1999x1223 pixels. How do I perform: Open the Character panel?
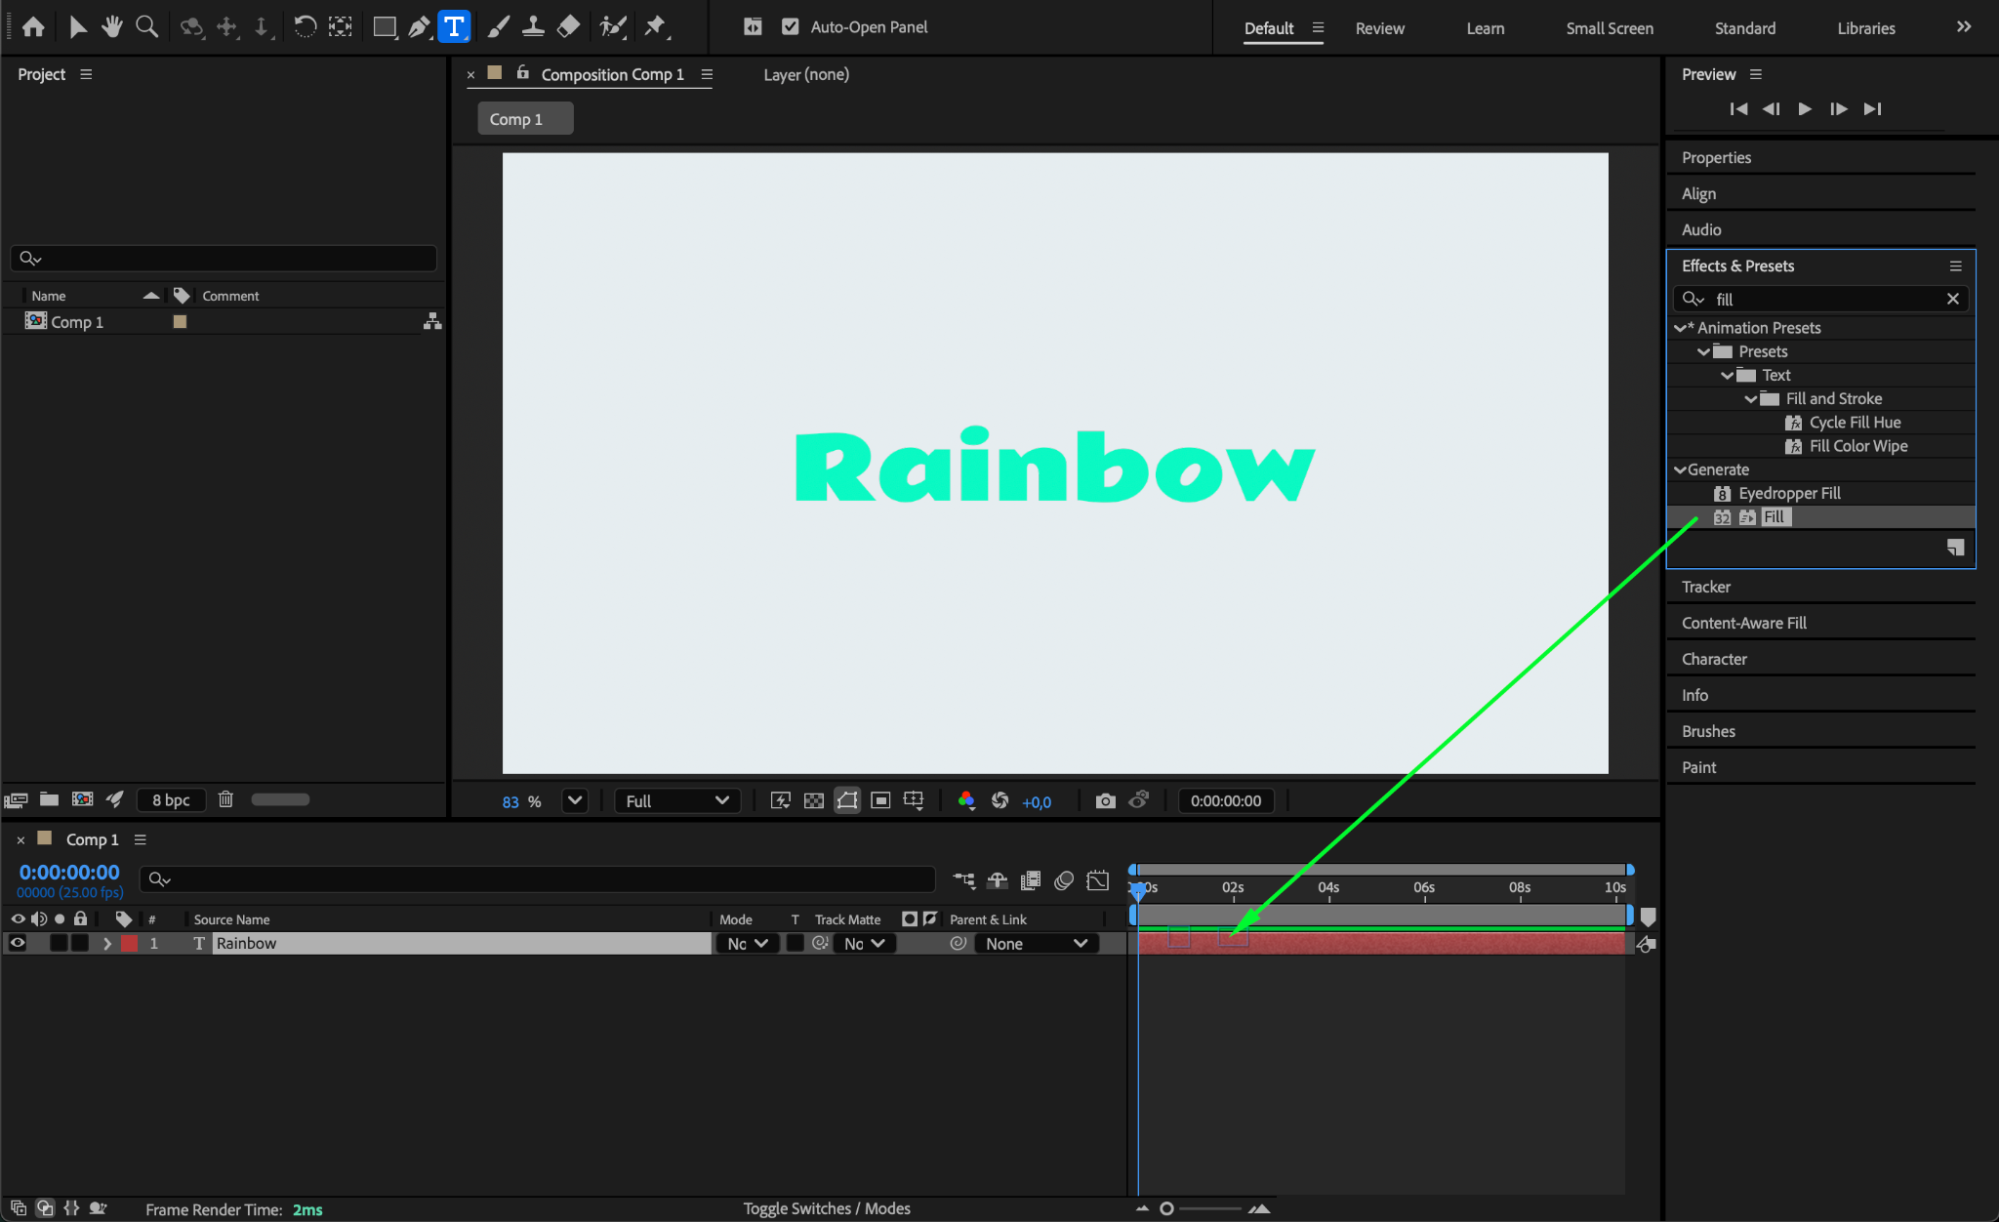pos(1714,659)
